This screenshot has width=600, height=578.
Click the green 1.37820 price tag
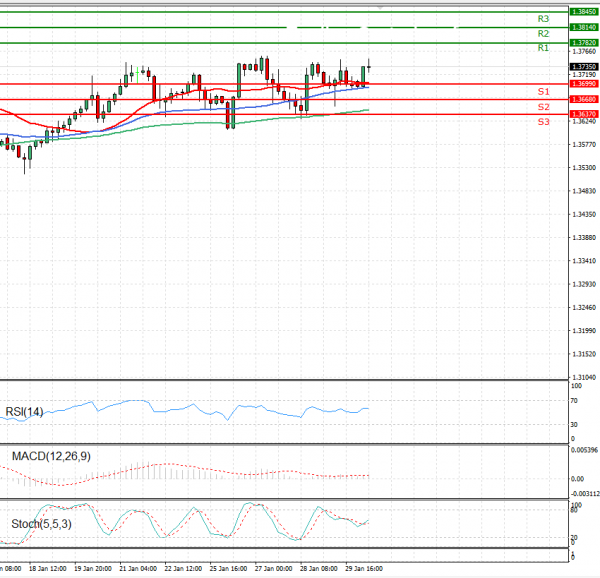click(x=583, y=43)
